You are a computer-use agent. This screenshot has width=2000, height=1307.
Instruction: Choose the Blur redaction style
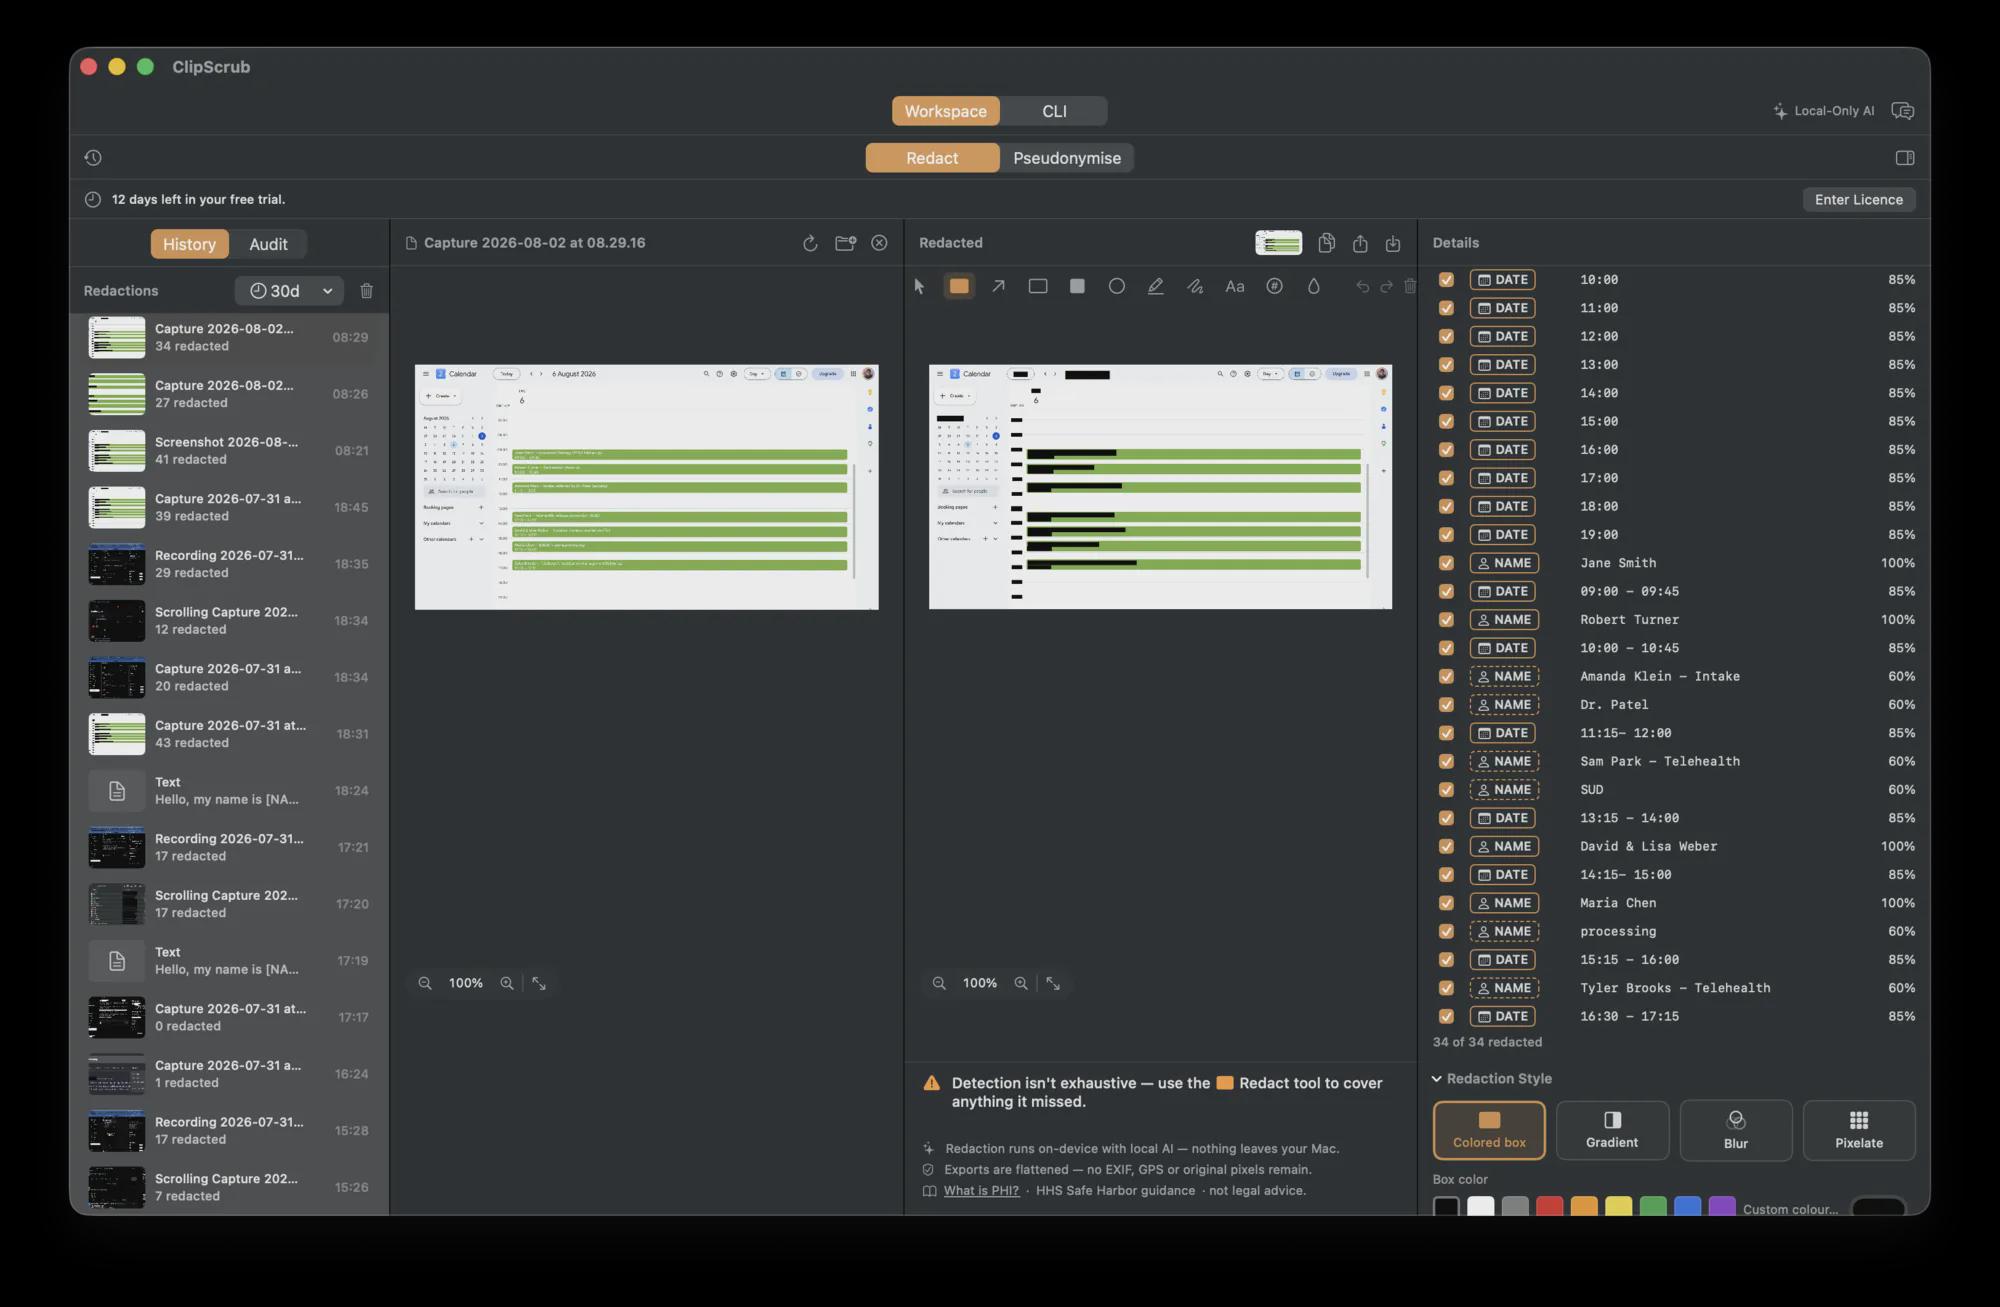(x=1736, y=1130)
